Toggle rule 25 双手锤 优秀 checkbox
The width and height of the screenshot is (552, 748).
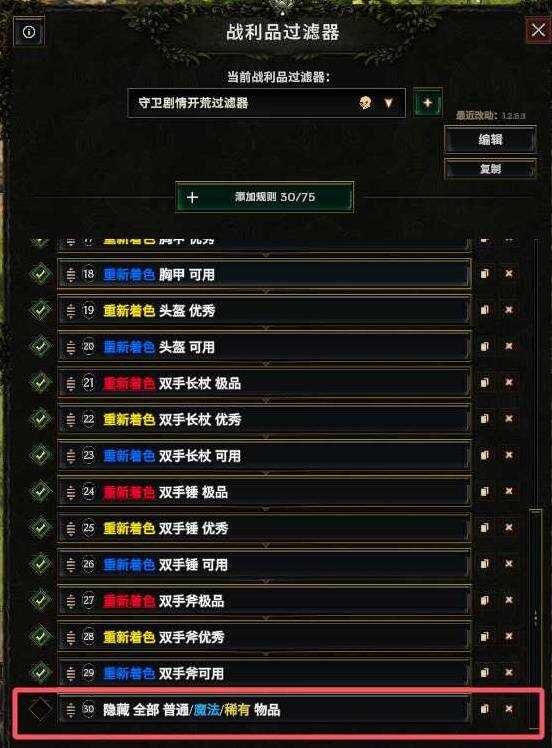[x=41, y=528]
